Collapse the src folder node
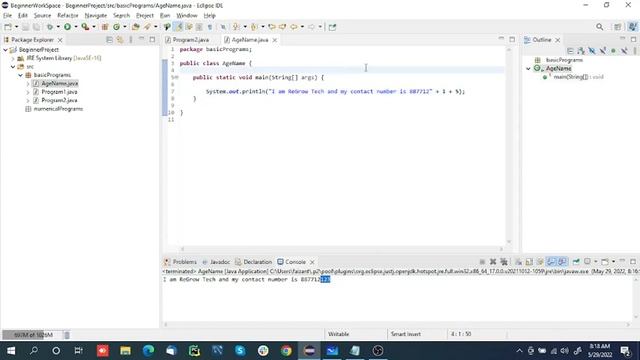 coord(13,67)
